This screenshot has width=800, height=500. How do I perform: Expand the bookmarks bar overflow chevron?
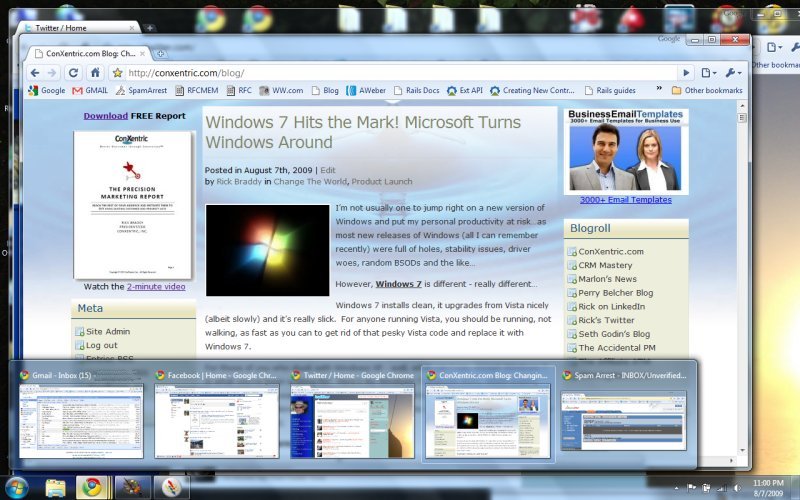[x=659, y=89]
